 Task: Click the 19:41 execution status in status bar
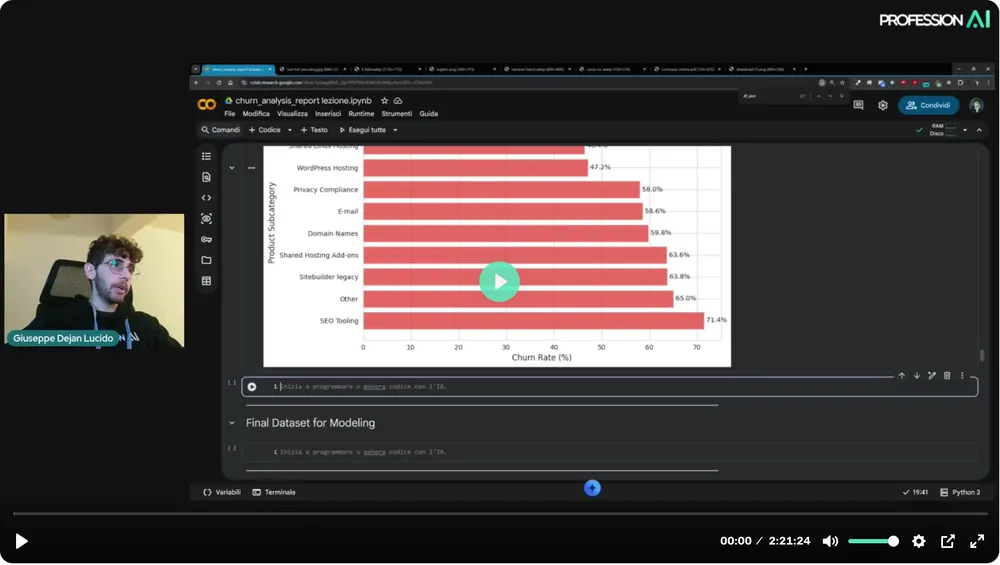point(916,492)
